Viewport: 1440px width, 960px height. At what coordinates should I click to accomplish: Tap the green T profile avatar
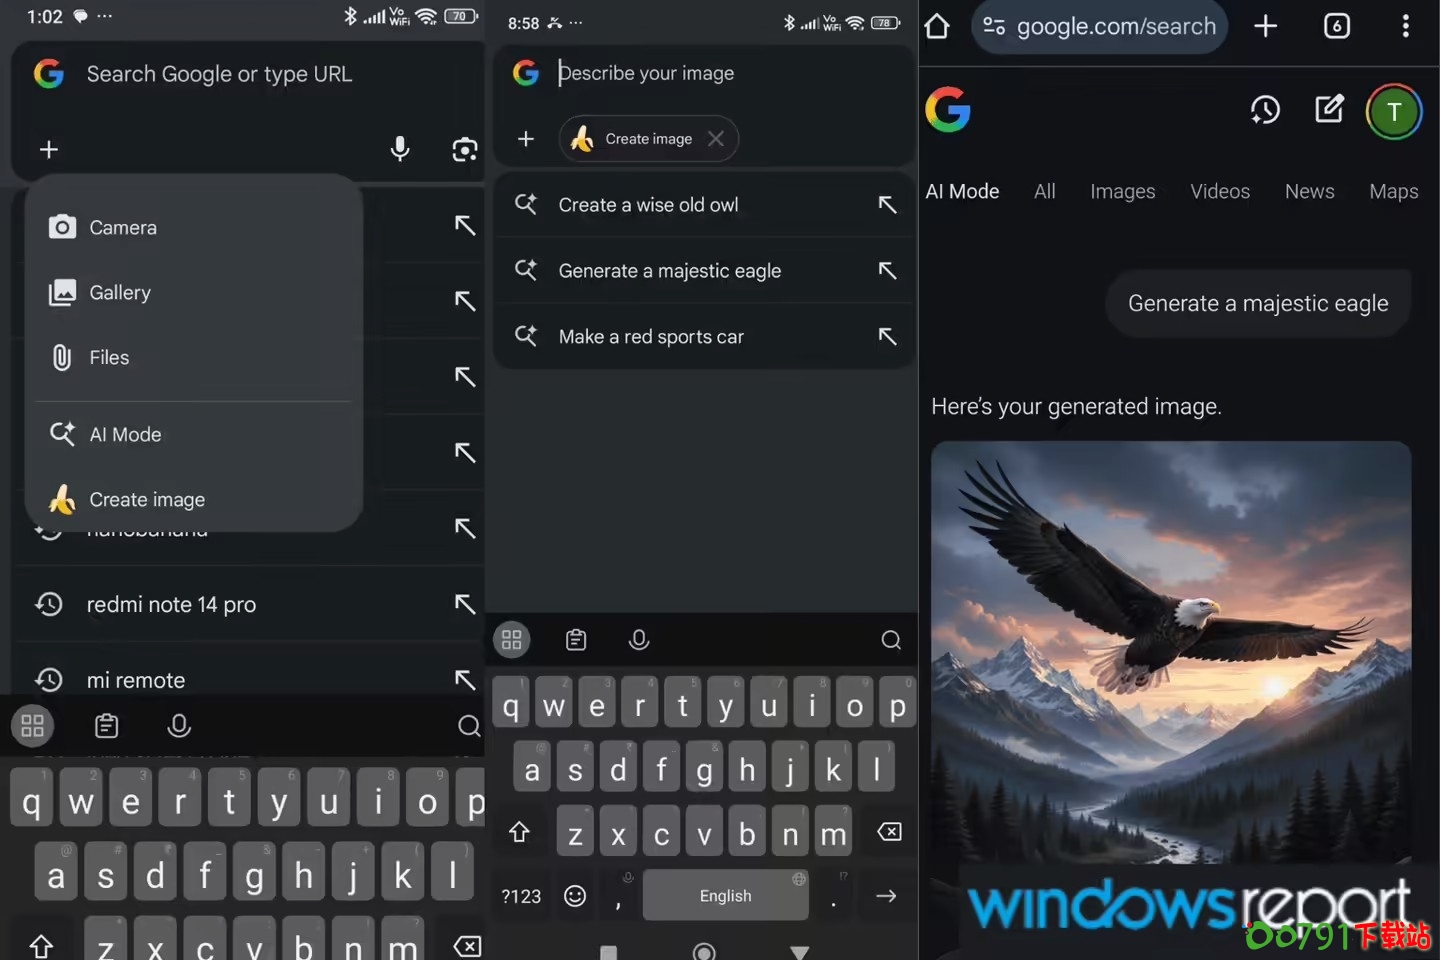(x=1393, y=112)
